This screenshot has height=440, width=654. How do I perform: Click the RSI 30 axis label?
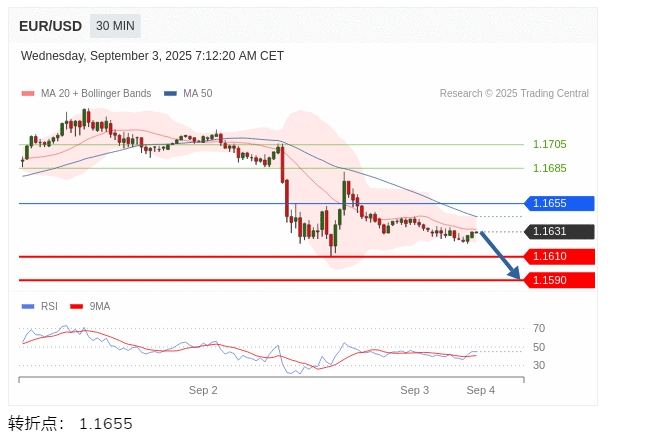tap(539, 365)
